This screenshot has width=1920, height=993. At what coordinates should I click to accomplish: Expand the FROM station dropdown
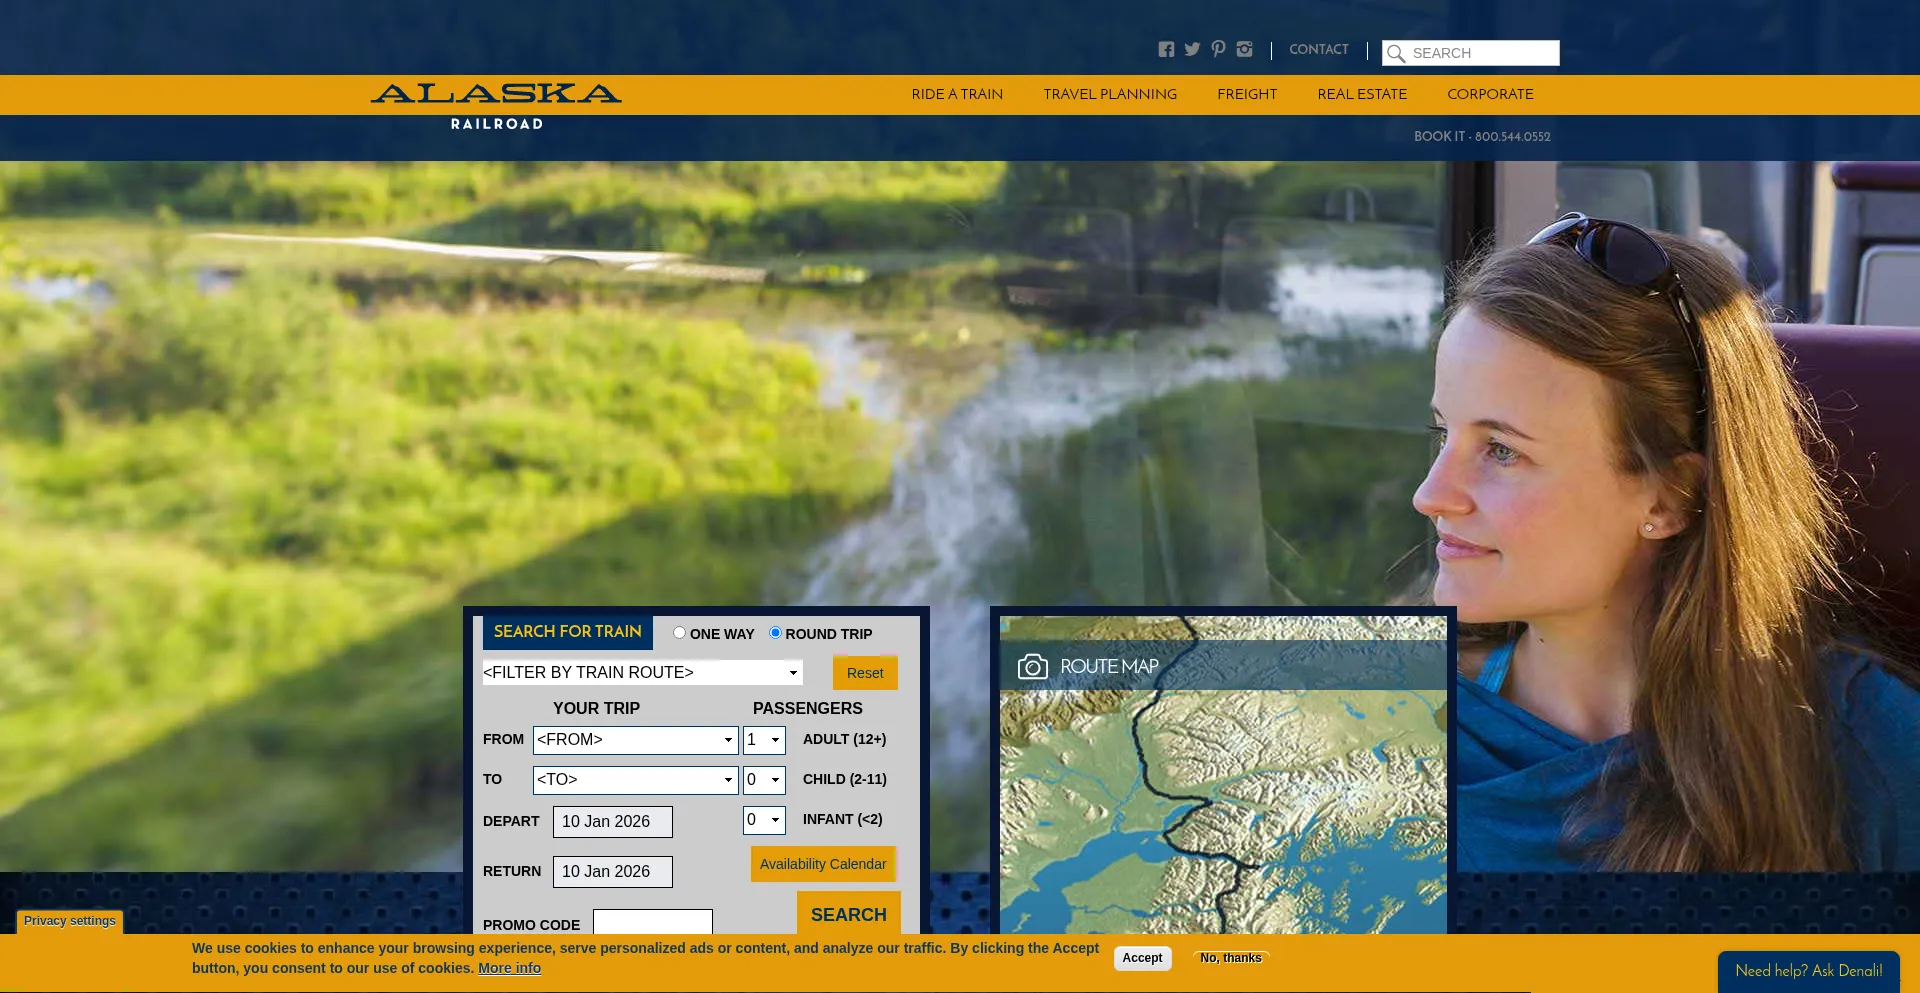635,740
